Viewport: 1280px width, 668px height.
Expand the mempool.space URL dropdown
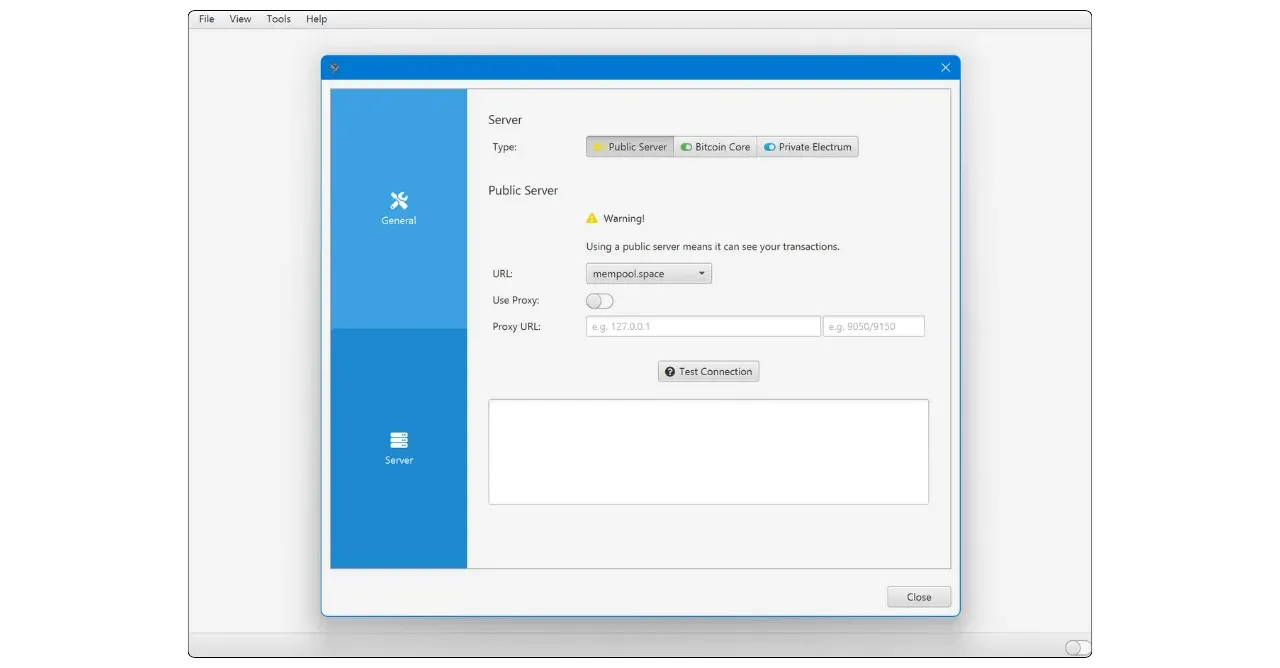648,274
